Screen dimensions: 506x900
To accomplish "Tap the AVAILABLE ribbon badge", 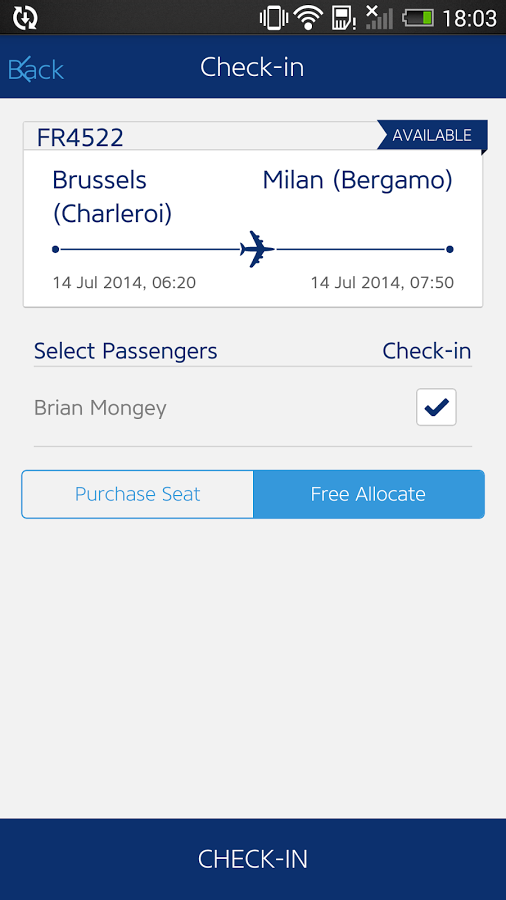I will point(432,135).
